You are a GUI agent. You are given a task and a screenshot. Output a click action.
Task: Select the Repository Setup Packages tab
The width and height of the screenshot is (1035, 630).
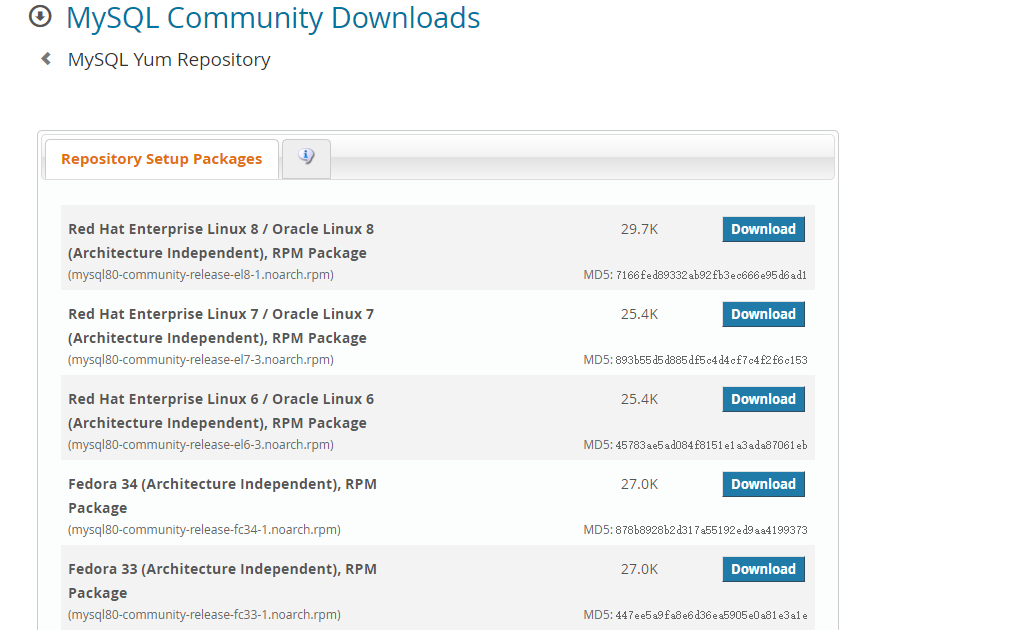162,159
